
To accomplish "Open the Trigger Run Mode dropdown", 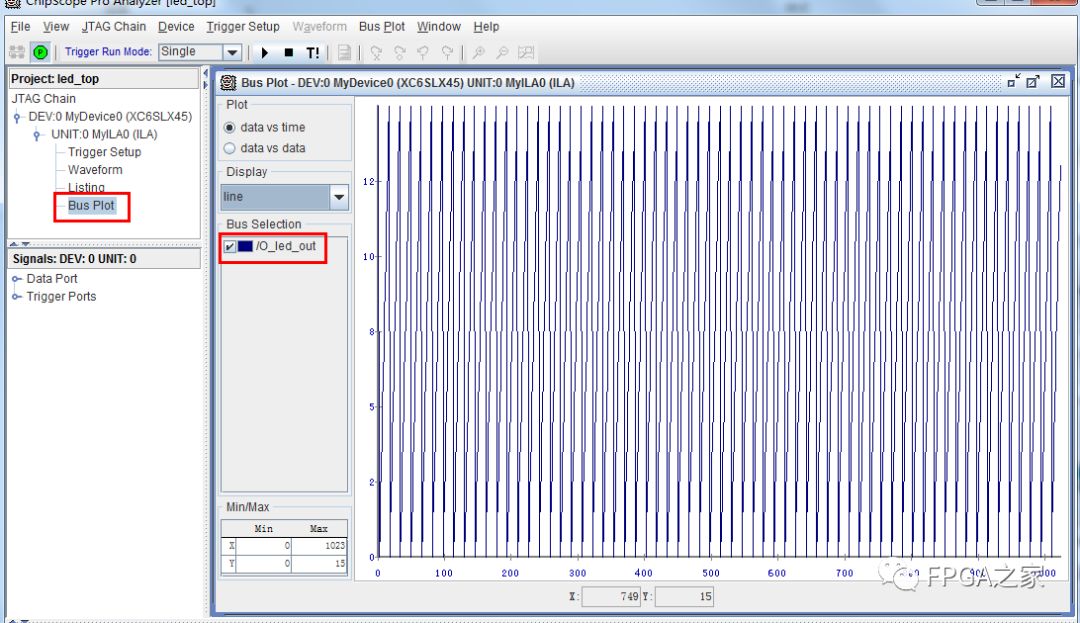I will pyautogui.click(x=233, y=52).
